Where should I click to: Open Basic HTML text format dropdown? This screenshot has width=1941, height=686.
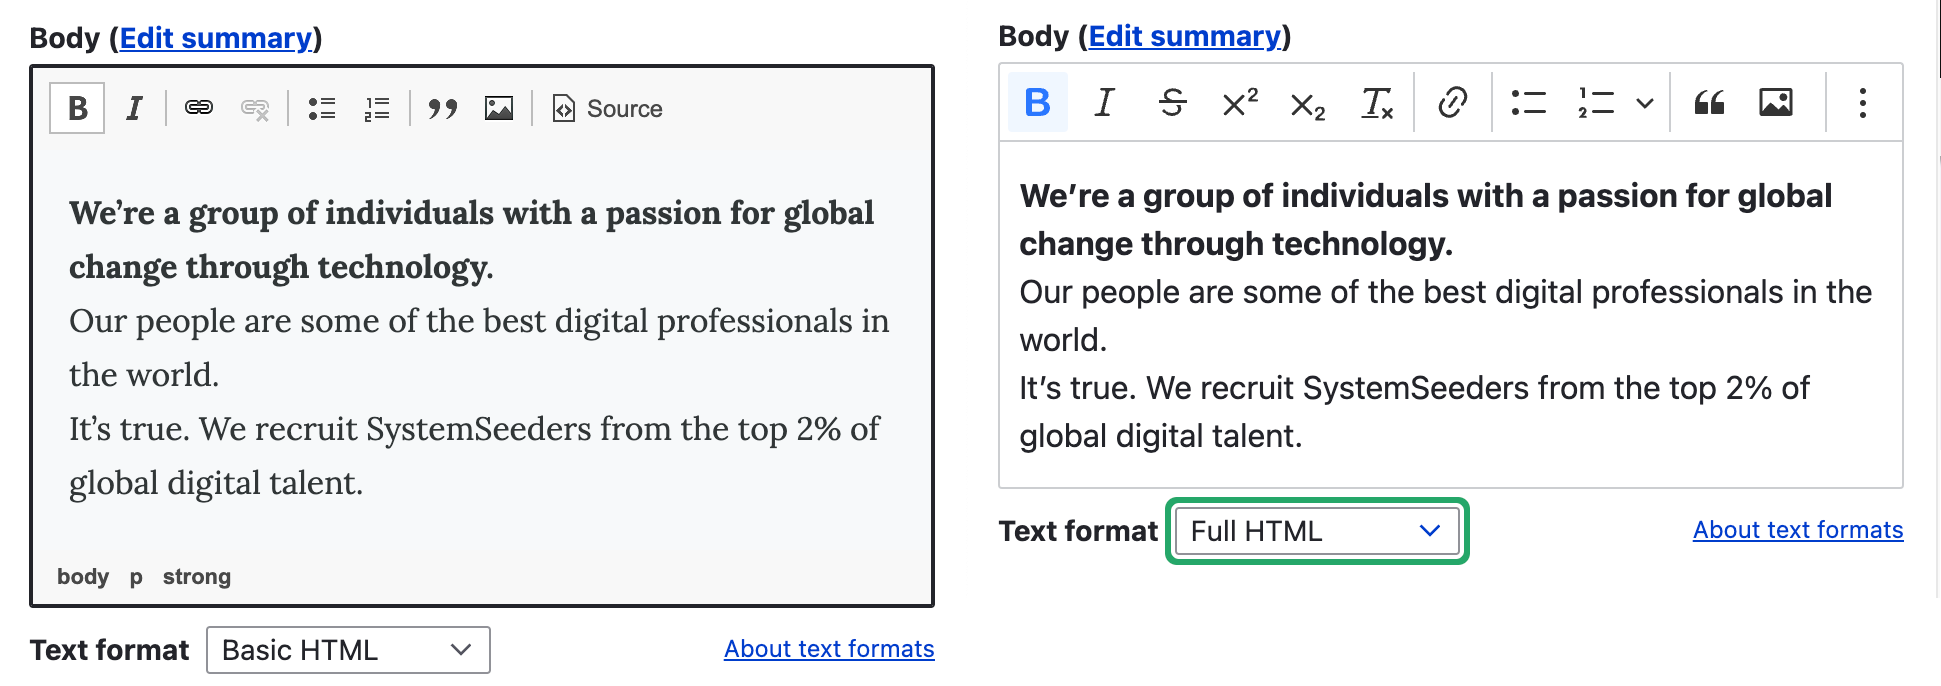pos(348,650)
